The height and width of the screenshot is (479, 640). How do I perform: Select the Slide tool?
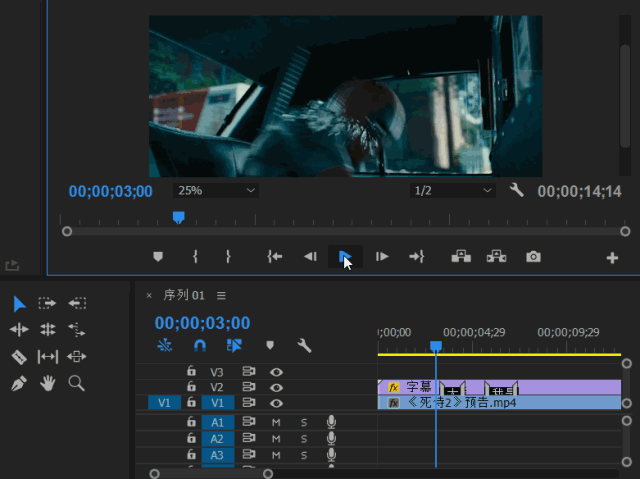click(77, 357)
